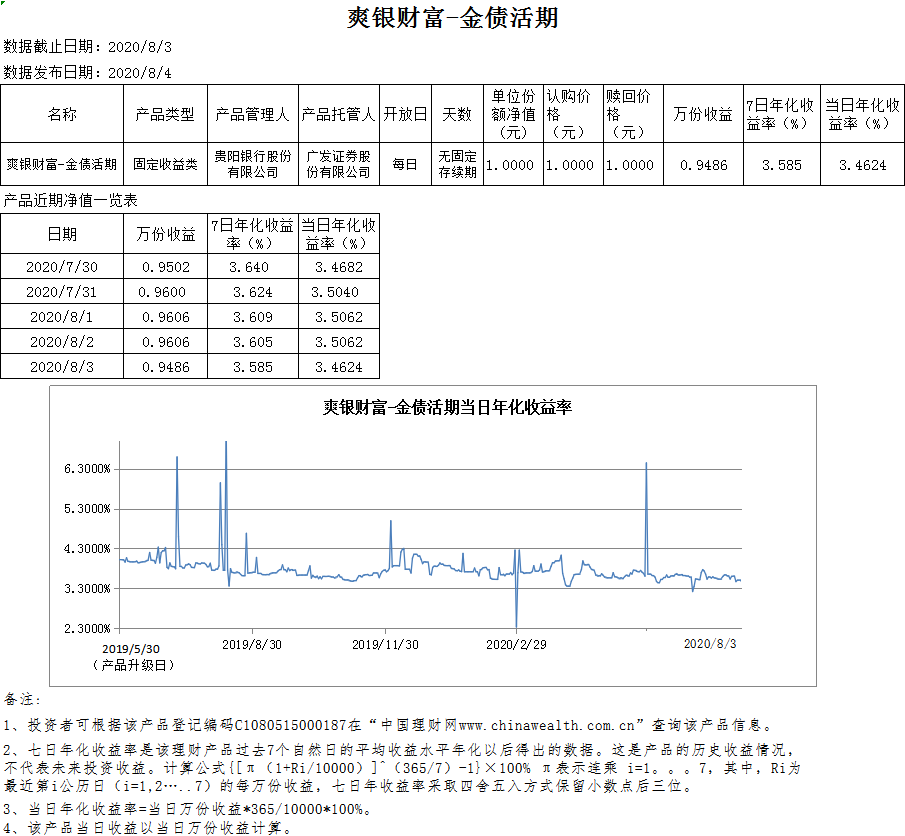Click the 2019/11/30 x-axis label
The width and height of the screenshot is (905, 836).
point(386,644)
